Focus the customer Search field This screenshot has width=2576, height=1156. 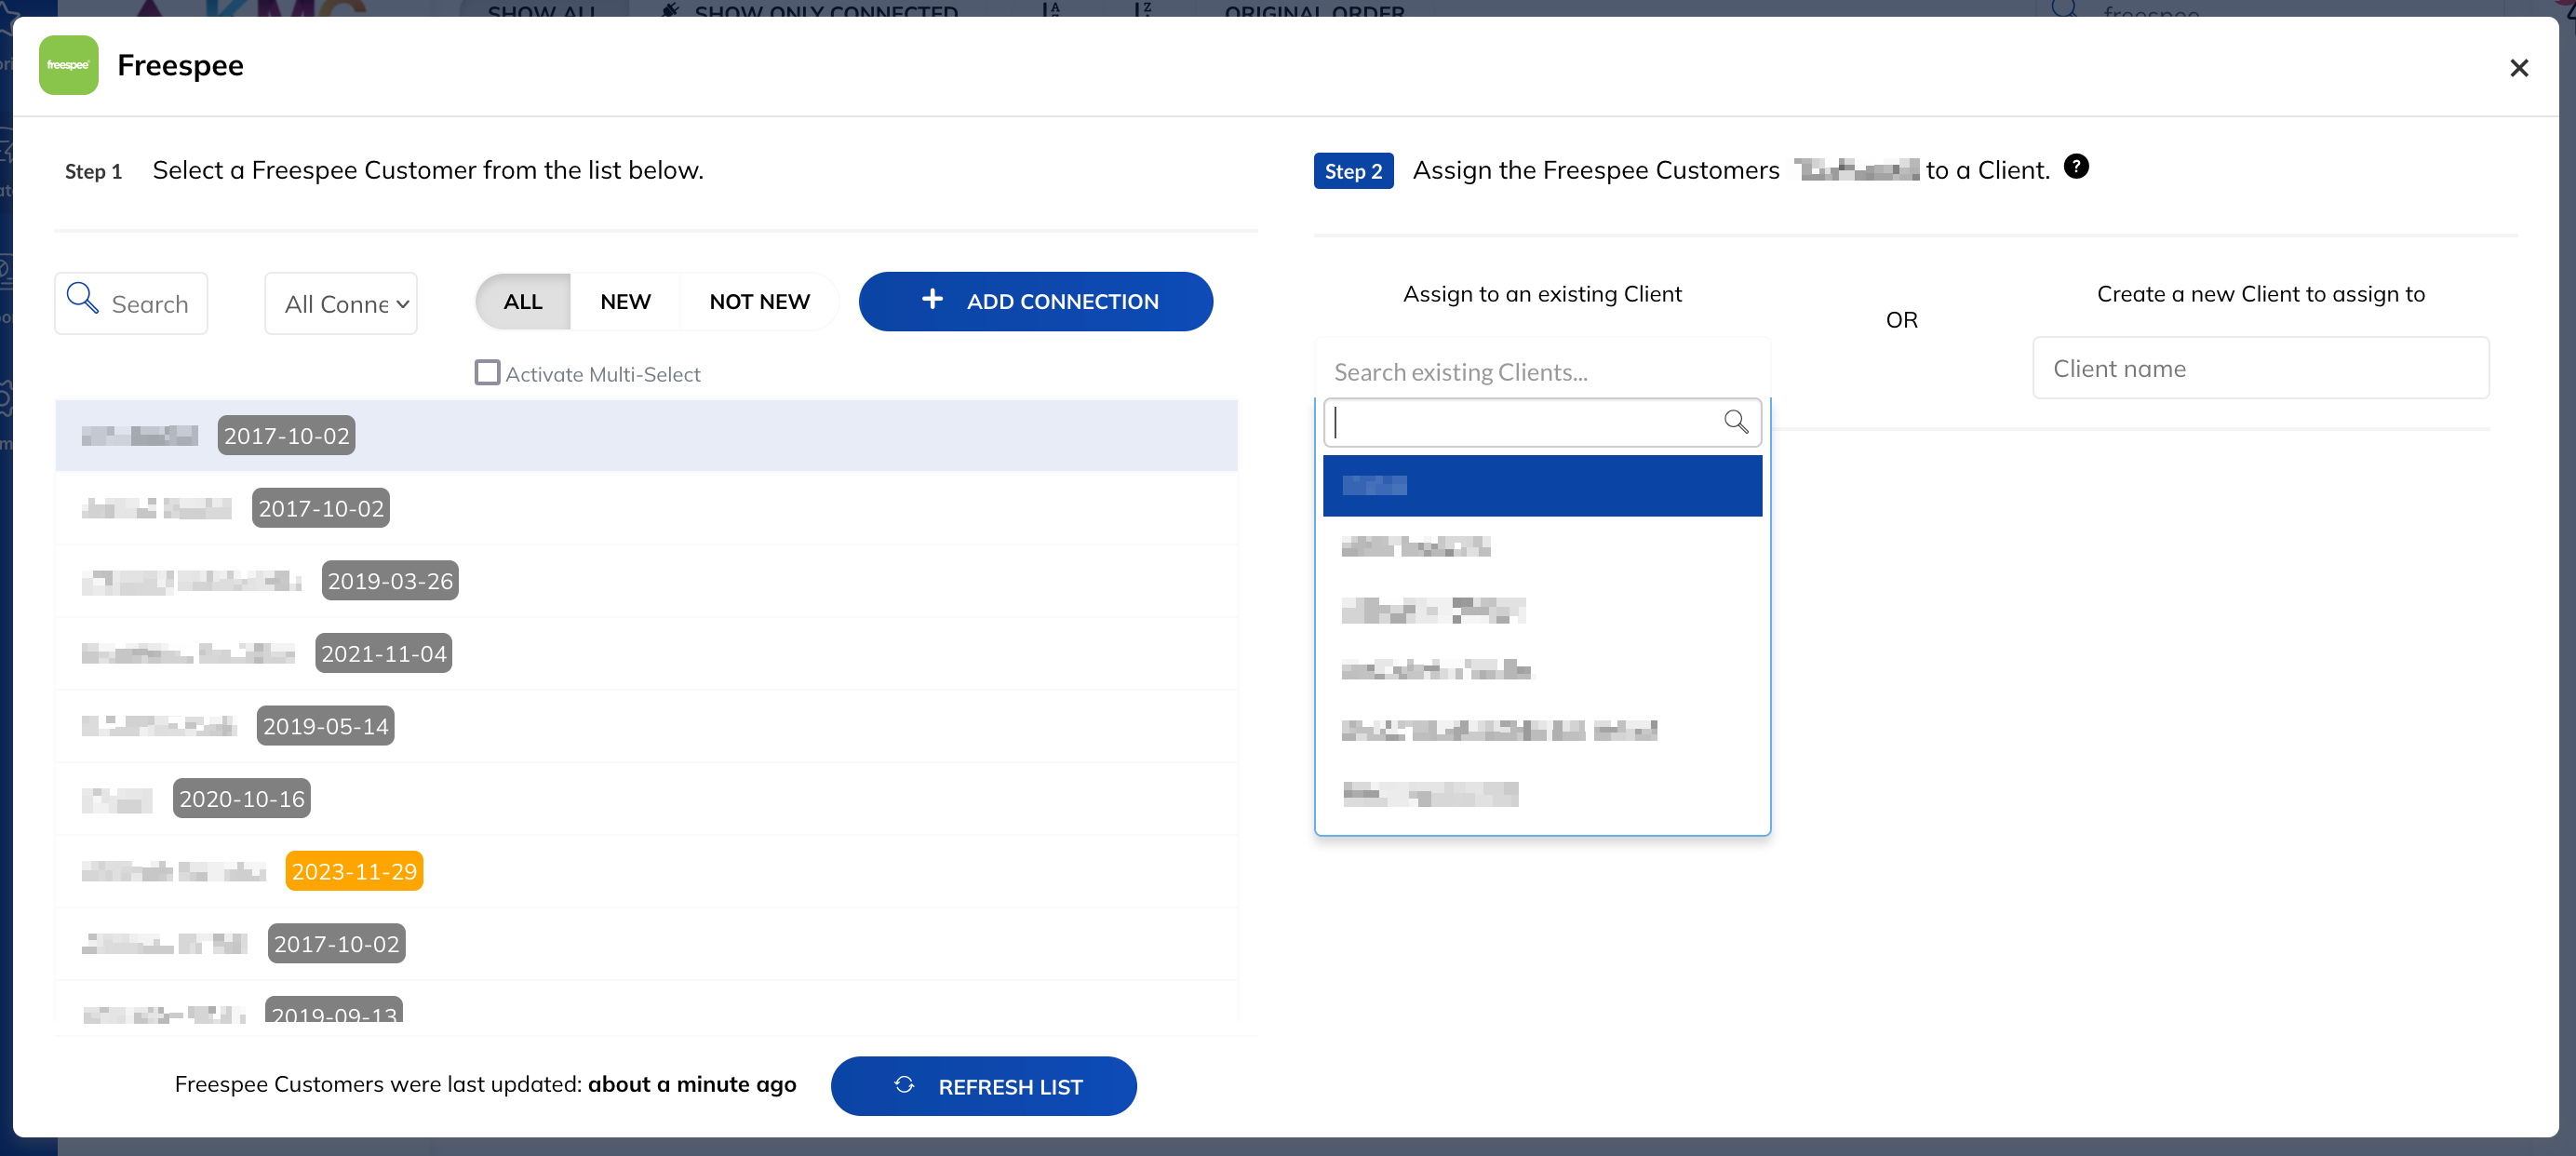click(x=131, y=303)
